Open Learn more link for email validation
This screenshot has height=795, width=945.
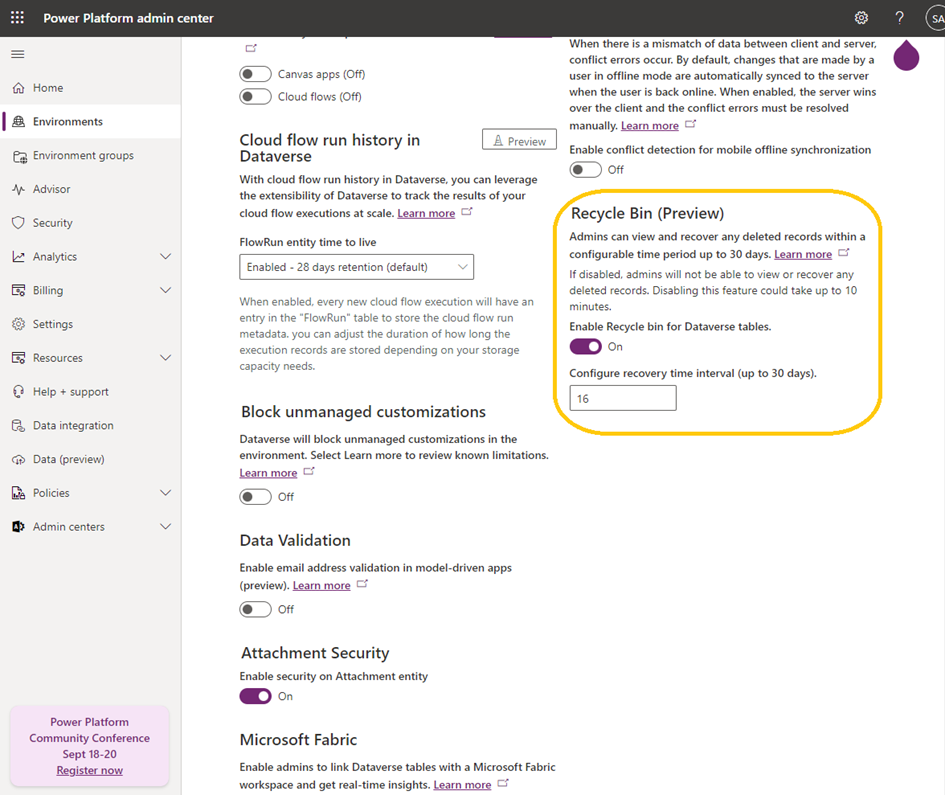click(321, 585)
